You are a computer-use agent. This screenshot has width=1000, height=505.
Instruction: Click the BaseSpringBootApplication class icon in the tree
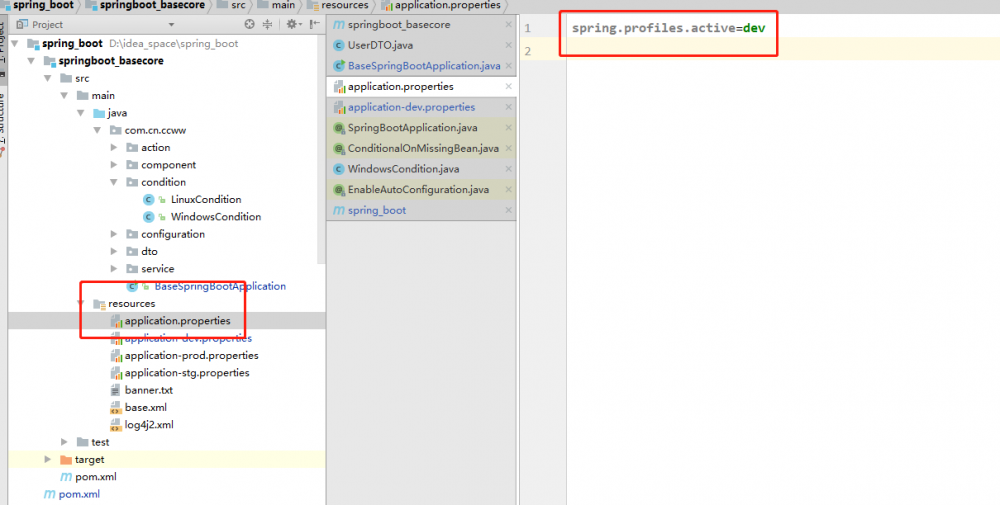[132, 286]
